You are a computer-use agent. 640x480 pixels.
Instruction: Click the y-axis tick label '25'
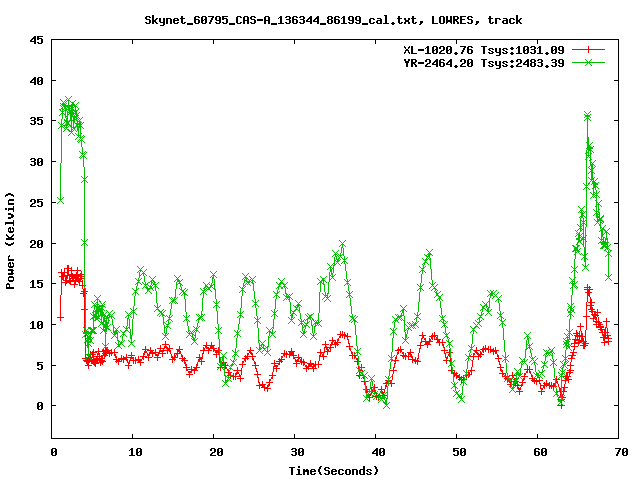36,202
